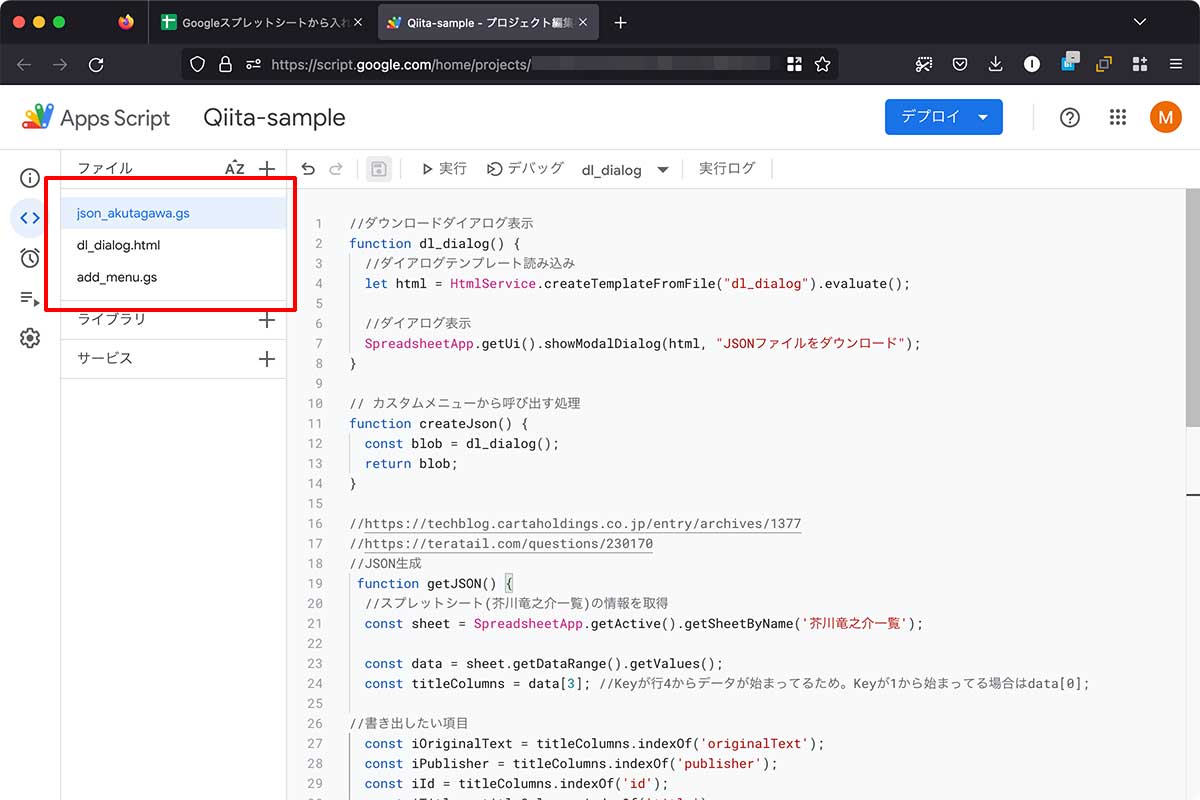Open the Google apps grid icon
The height and width of the screenshot is (800, 1200).
click(x=1118, y=117)
